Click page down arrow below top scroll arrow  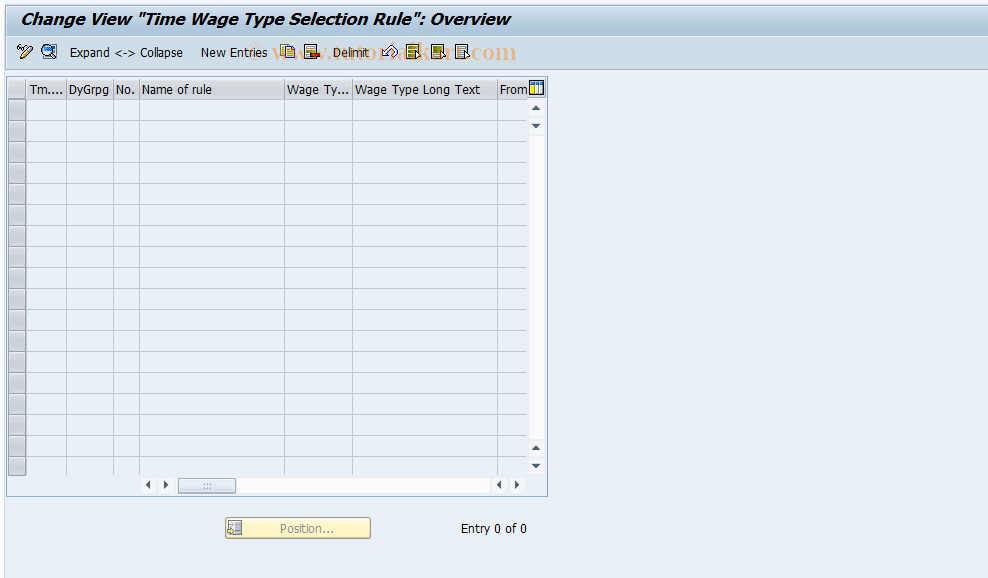click(x=536, y=126)
